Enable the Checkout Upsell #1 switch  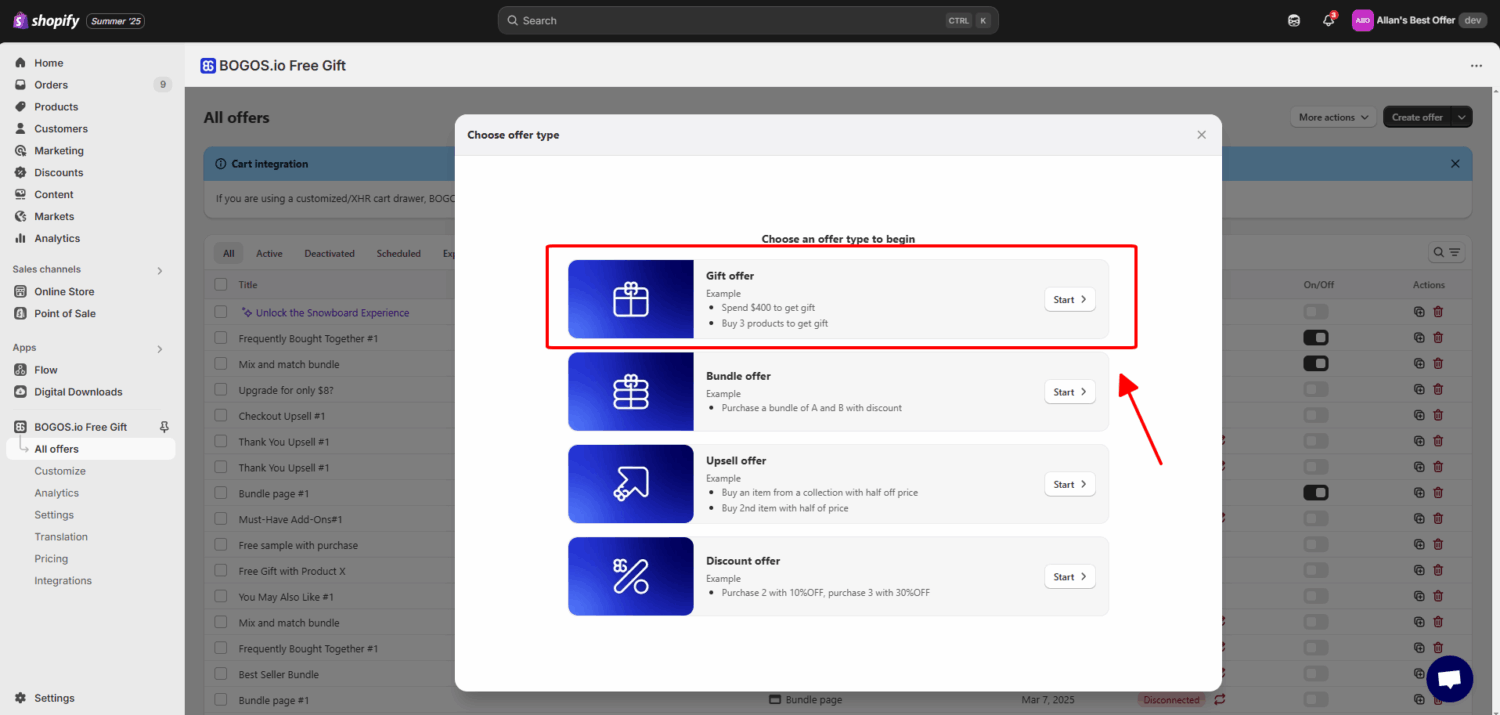pyautogui.click(x=1316, y=416)
